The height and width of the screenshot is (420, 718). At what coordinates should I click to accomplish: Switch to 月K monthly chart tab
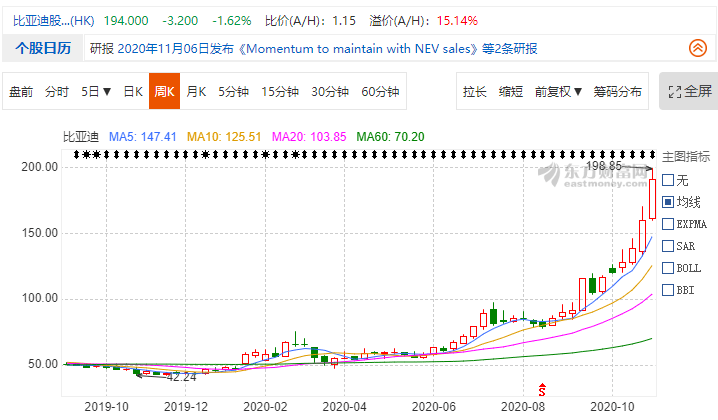point(196,92)
